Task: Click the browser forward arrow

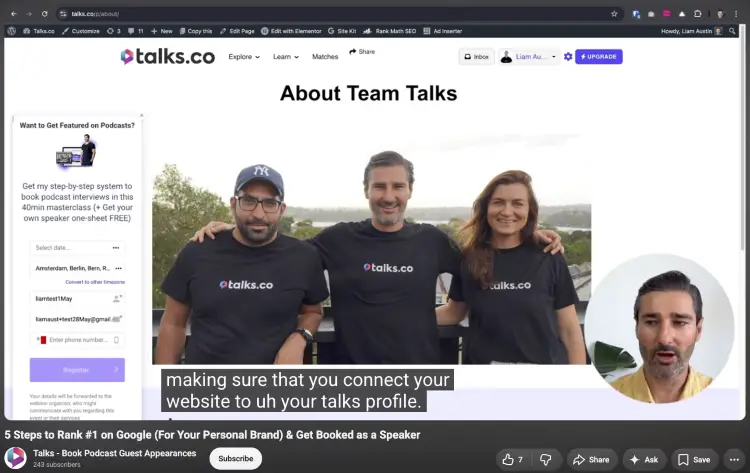Action: [x=29, y=14]
